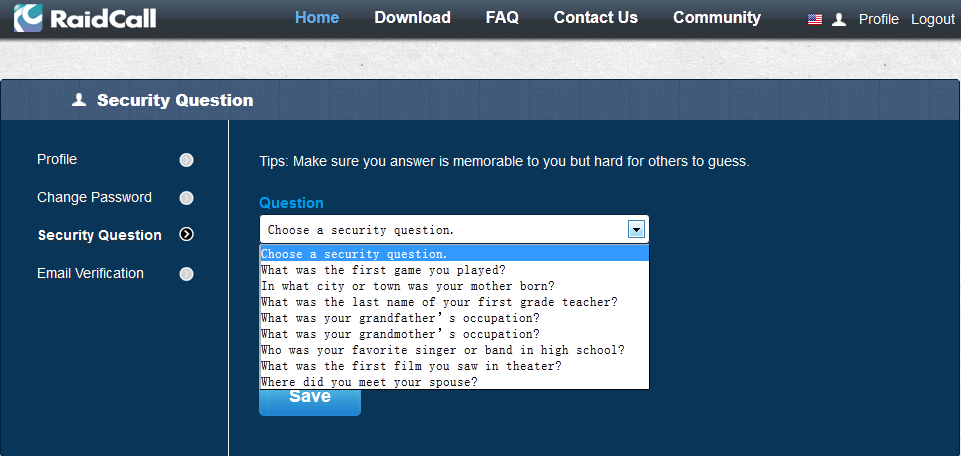The width and height of the screenshot is (961, 456).
Task: Click the Logout link
Action: click(x=932, y=19)
